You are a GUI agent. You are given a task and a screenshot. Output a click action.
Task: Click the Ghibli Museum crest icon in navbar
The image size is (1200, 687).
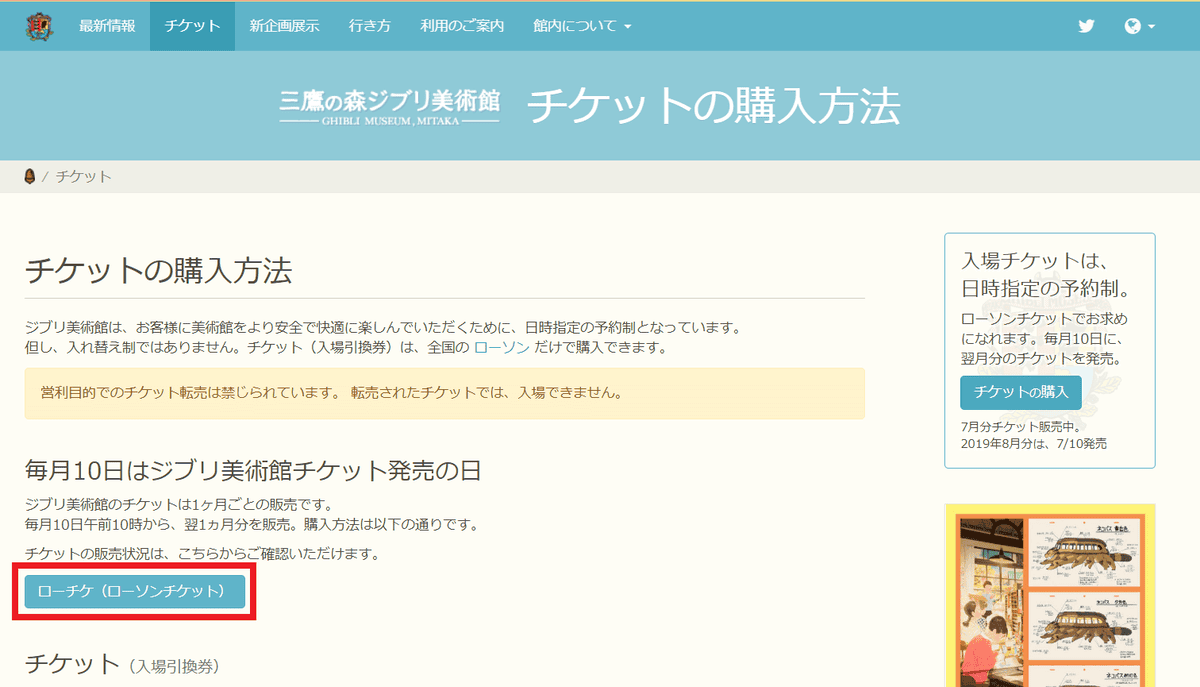click(x=40, y=26)
